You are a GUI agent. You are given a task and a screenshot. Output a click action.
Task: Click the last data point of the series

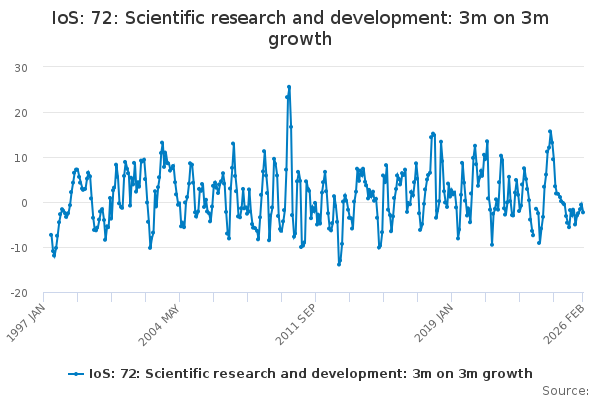(583, 212)
